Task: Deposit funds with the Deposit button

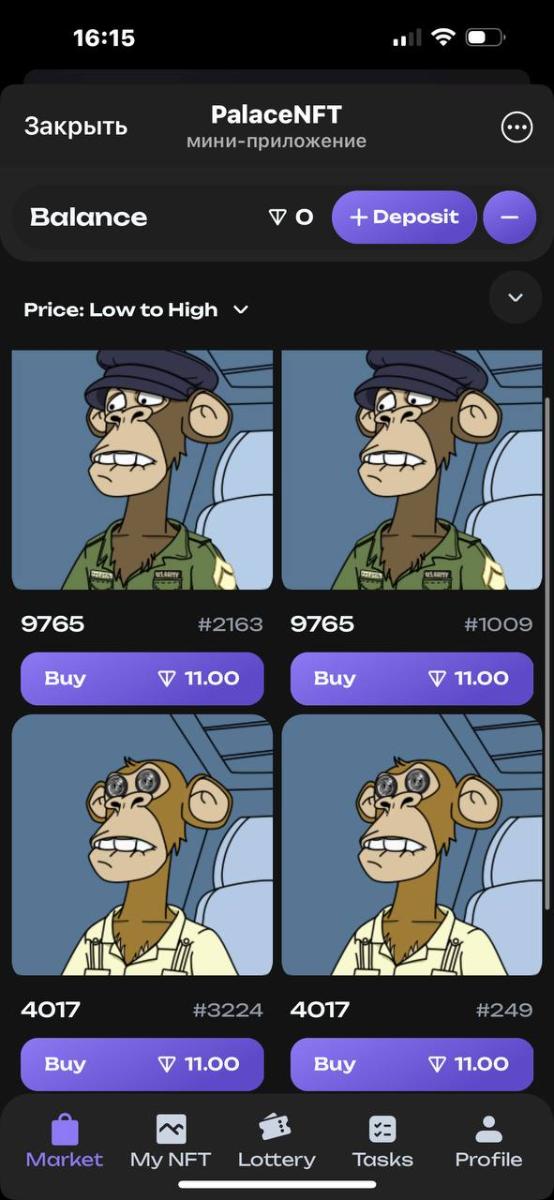Action: click(404, 217)
